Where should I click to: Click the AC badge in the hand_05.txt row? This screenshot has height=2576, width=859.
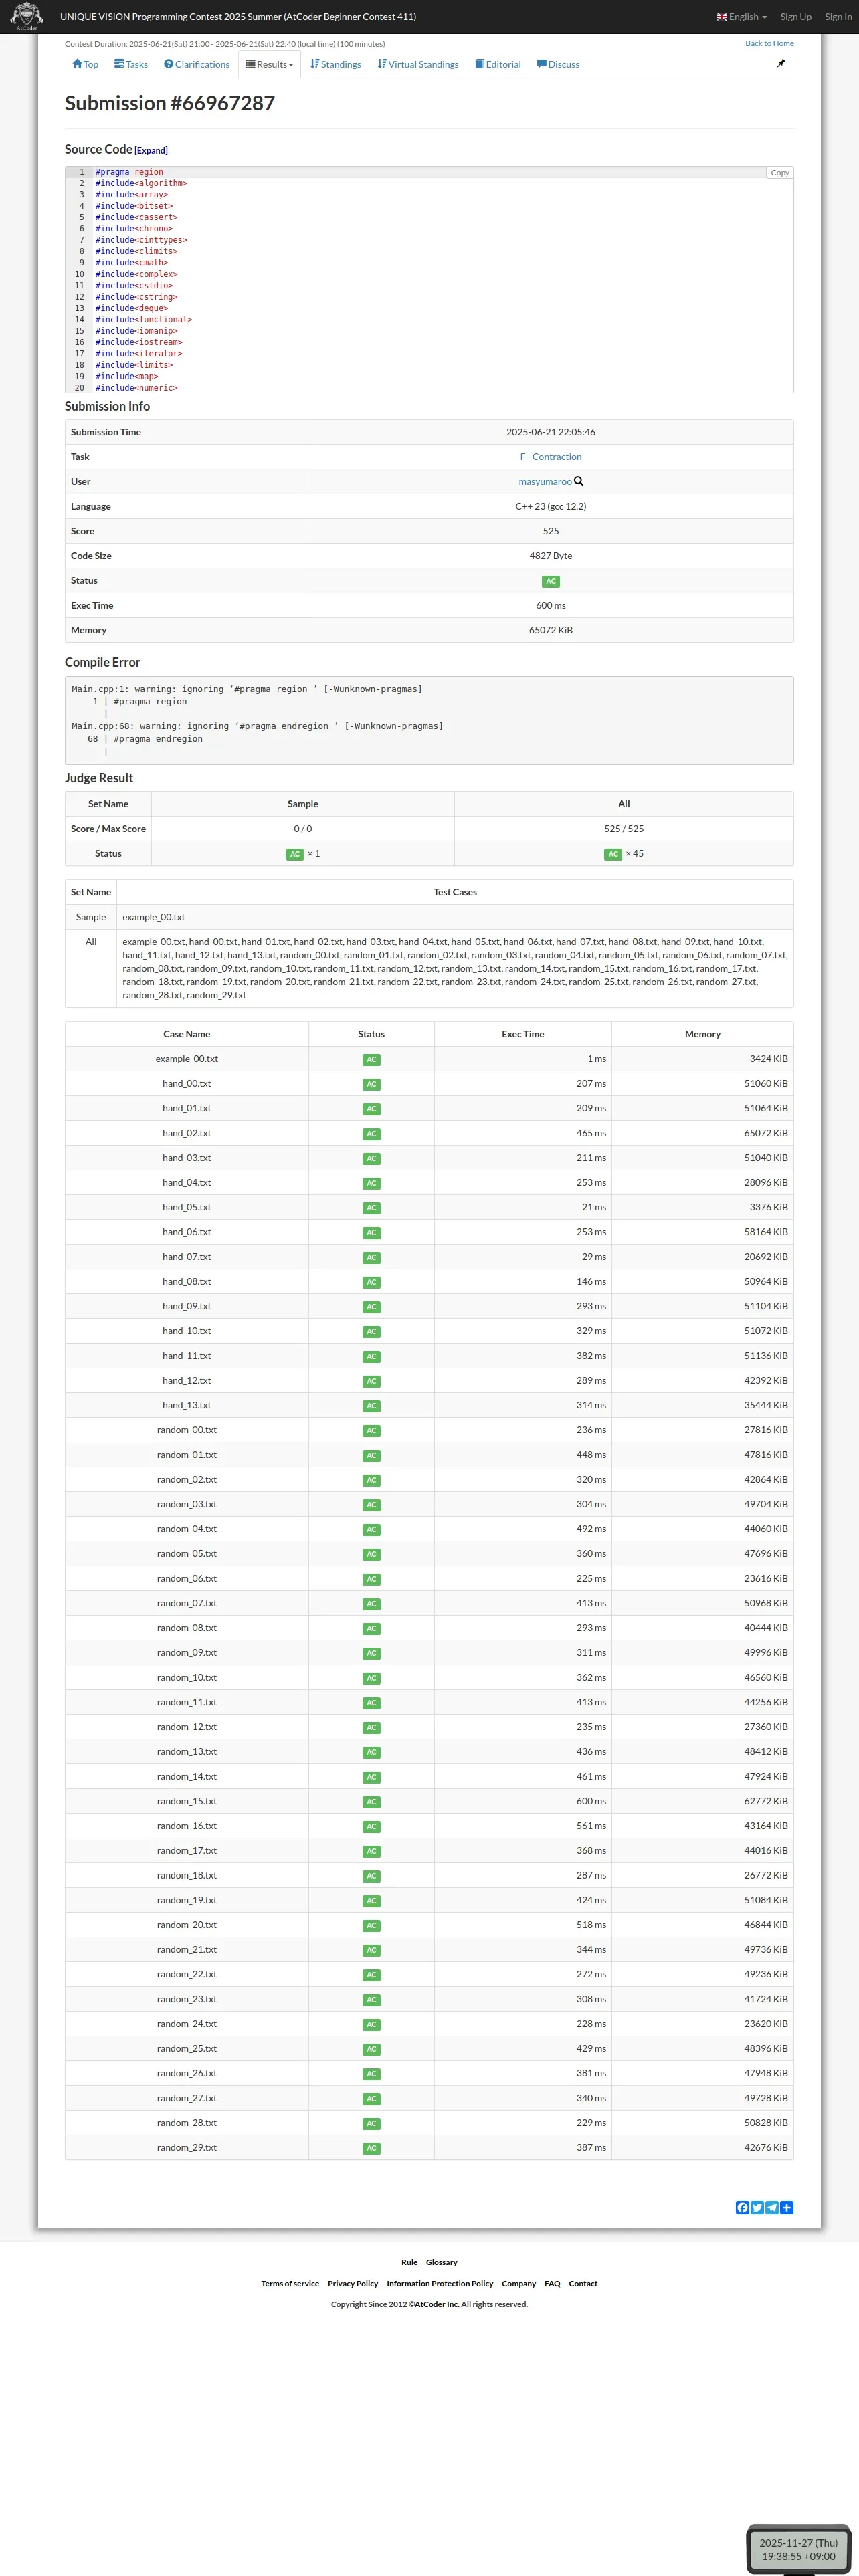point(371,1208)
